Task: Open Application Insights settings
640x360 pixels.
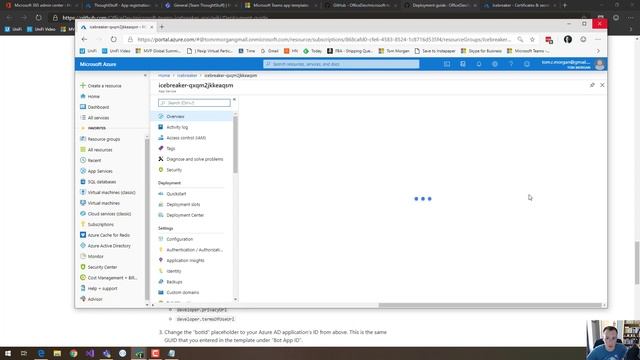Action: click(181, 260)
